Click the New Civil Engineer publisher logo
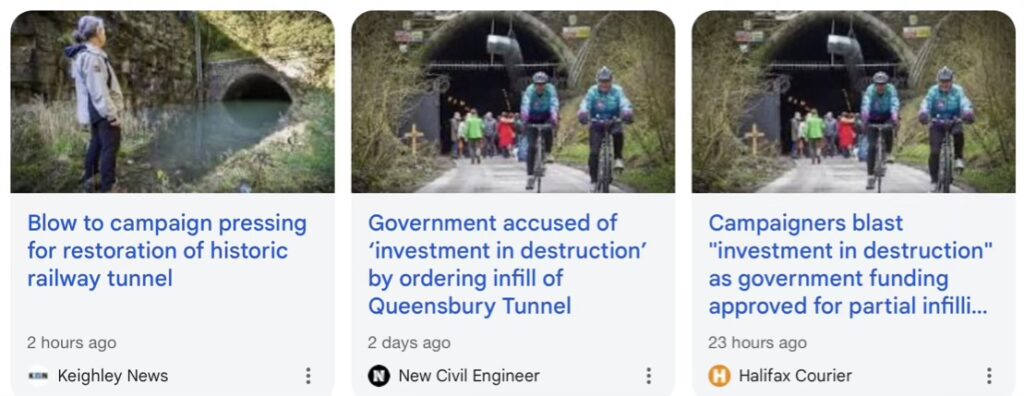Image resolution: width=1024 pixels, height=396 pixels. click(379, 376)
